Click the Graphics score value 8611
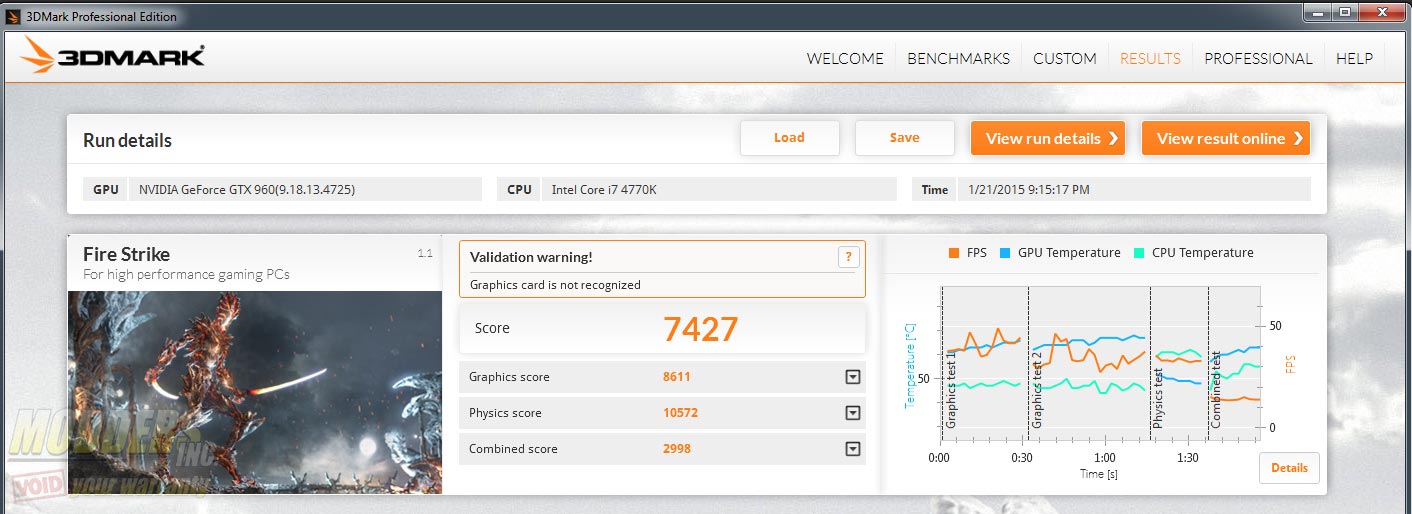Viewport: 1412px width, 514px height. 677,377
